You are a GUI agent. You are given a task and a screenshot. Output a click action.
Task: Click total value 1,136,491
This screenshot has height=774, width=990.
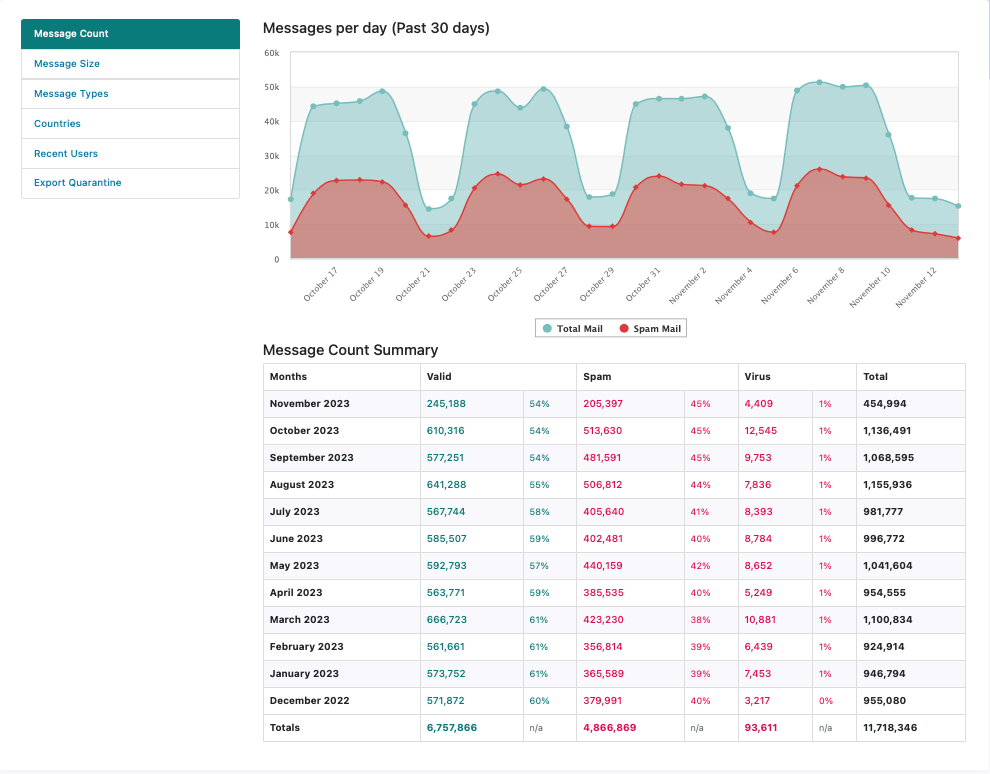tap(887, 431)
